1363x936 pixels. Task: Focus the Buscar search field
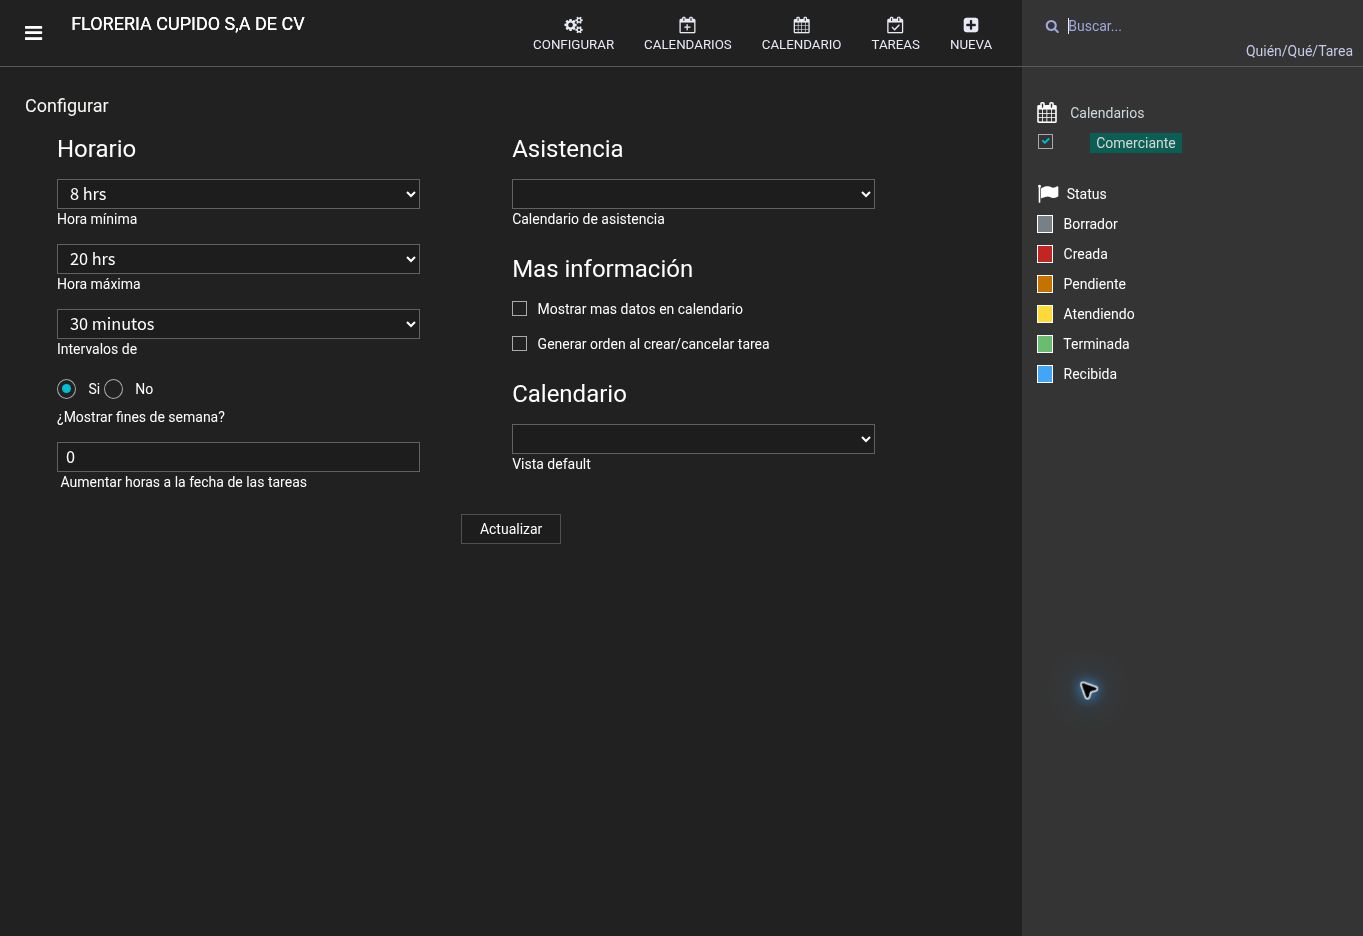pyautogui.click(x=1205, y=26)
